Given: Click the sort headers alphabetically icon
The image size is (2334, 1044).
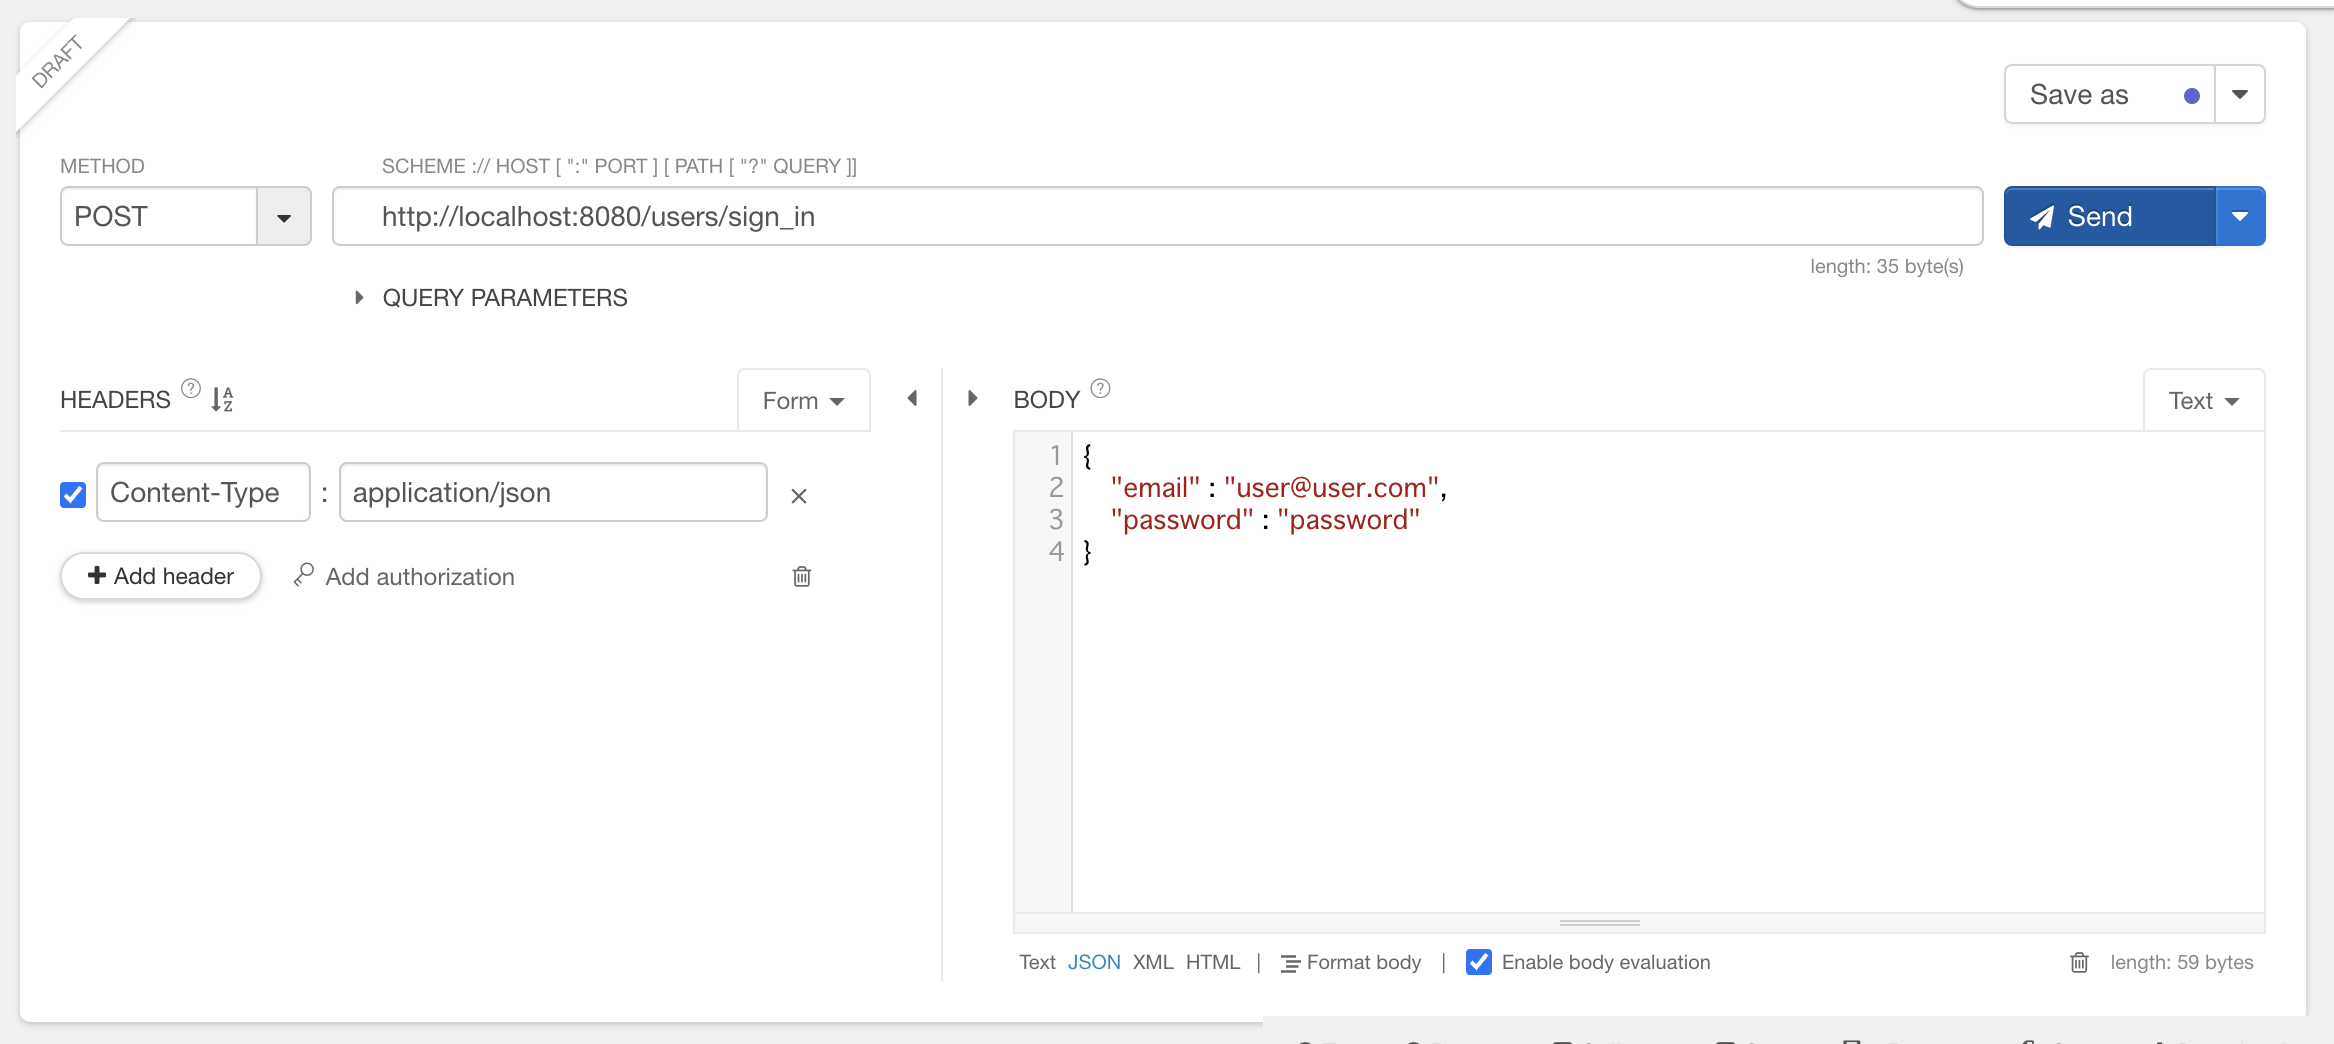Looking at the screenshot, I should tap(222, 399).
